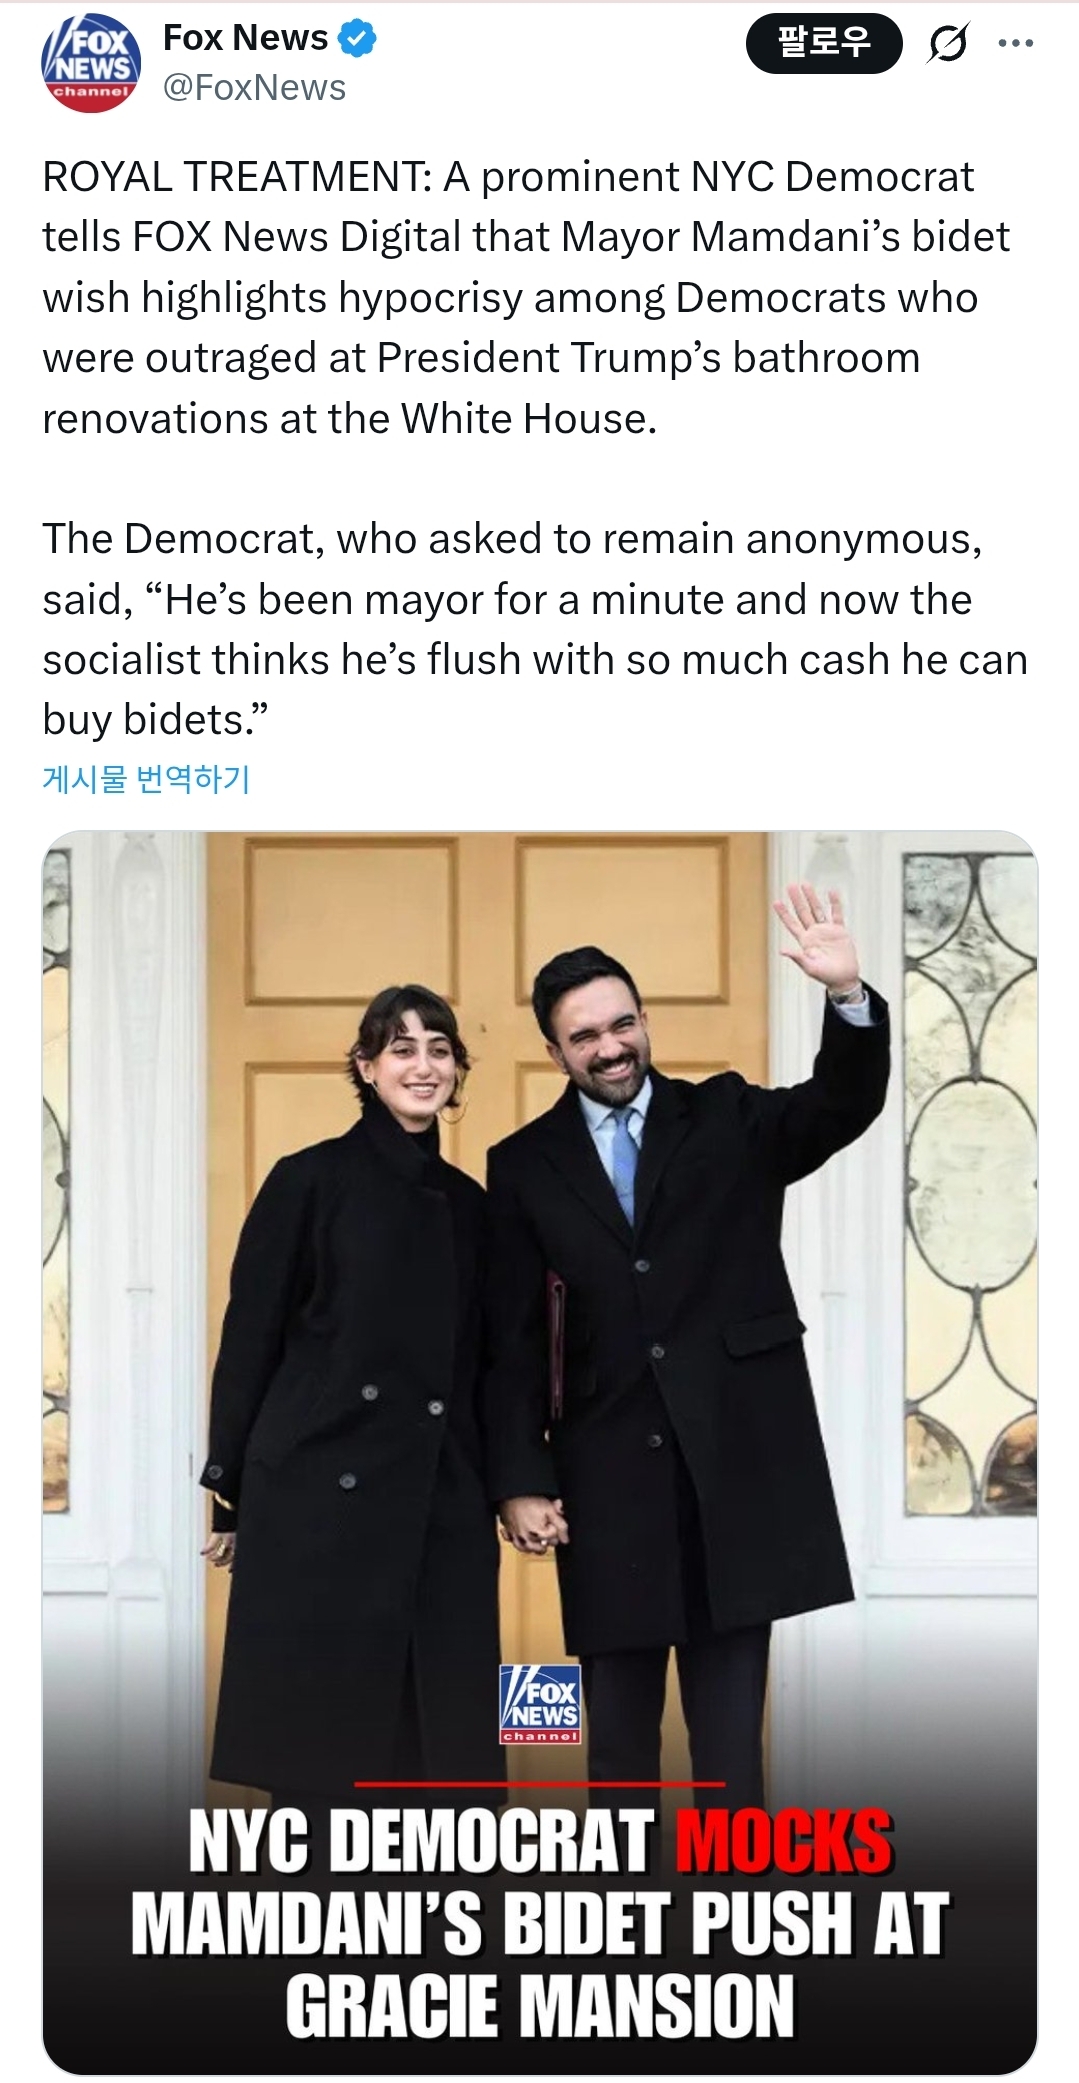The width and height of the screenshot is (1079, 2083).
Task: Click the blue verified badge
Action: point(357,38)
